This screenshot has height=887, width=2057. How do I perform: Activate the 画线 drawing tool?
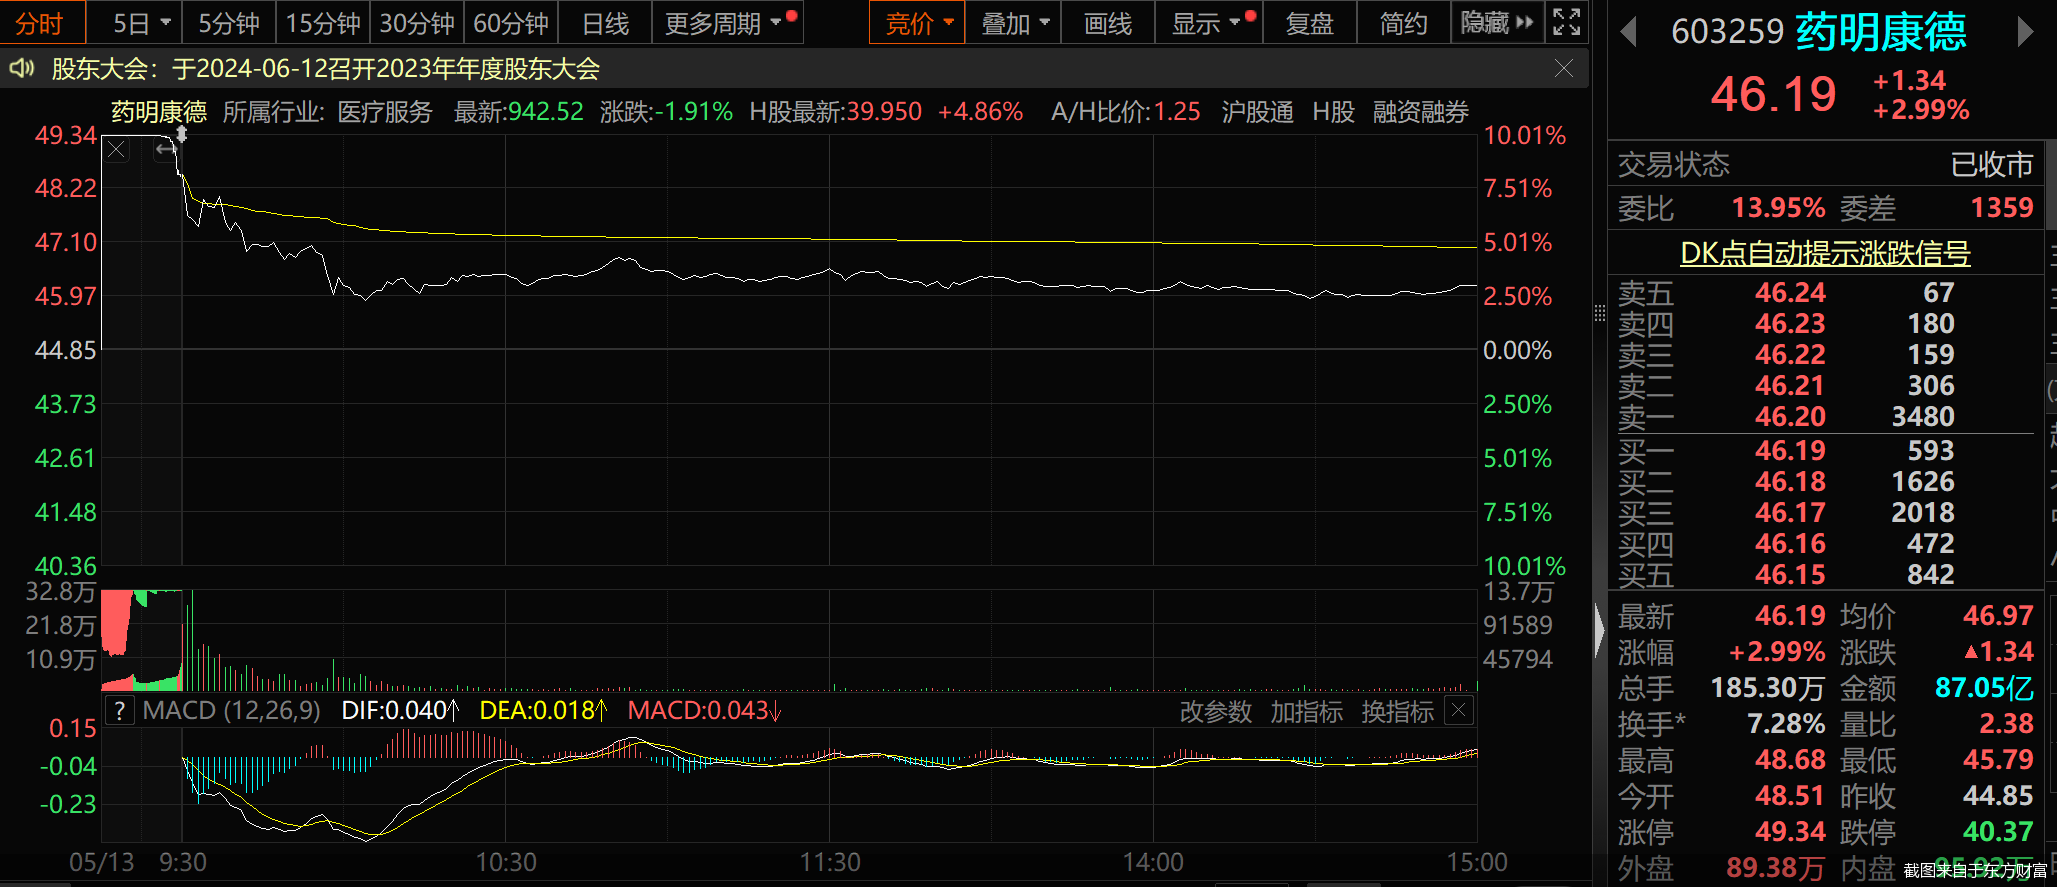click(1108, 23)
